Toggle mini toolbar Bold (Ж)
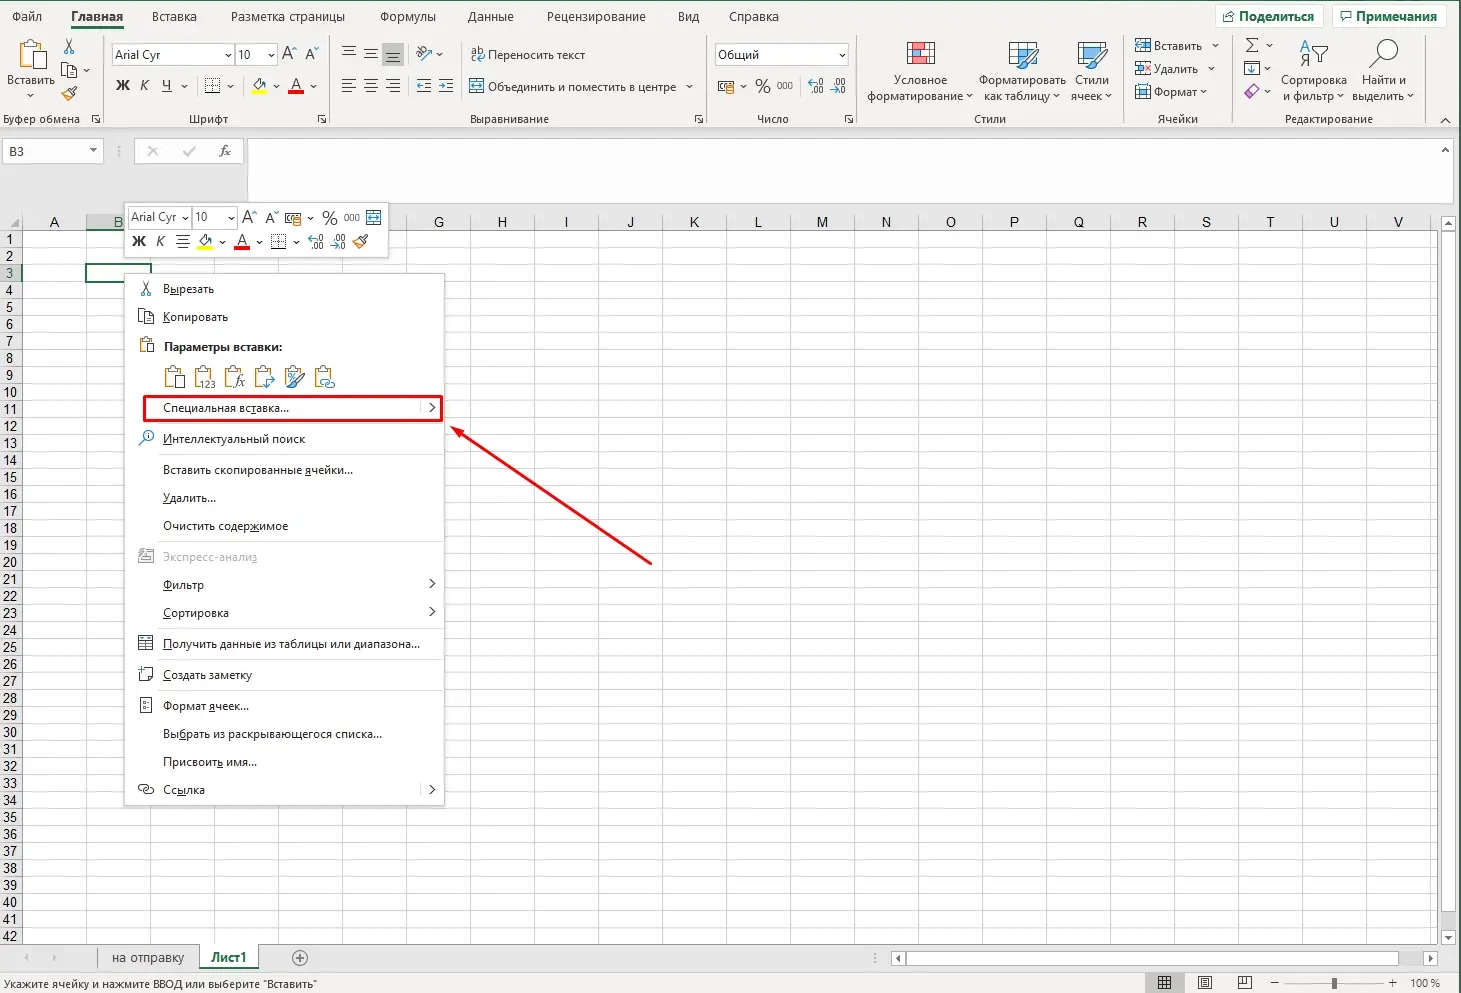 click(139, 242)
